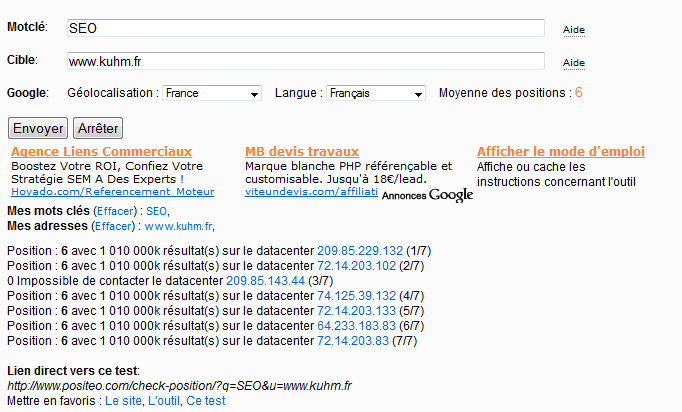Click the Annonces Google label
This screenshot has width=682, height=412.
(427, 195)
